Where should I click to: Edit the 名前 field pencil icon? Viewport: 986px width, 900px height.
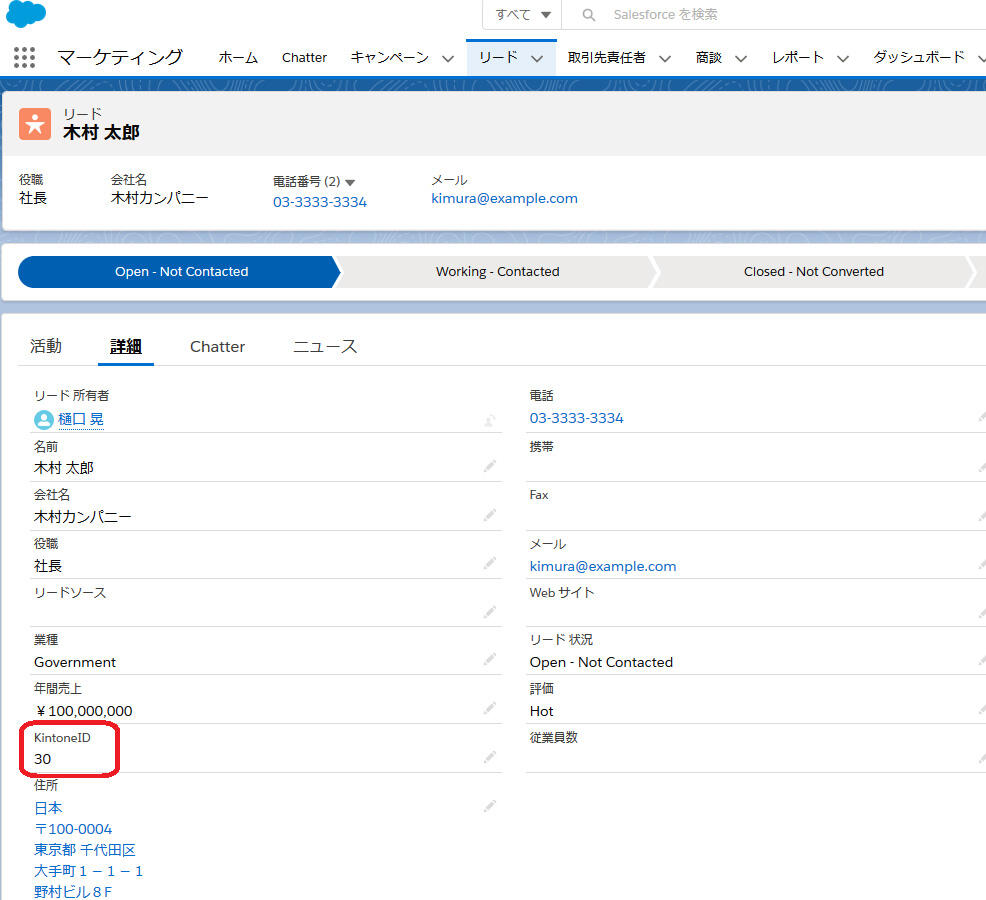pyautogui.click(x=489, y=466)
